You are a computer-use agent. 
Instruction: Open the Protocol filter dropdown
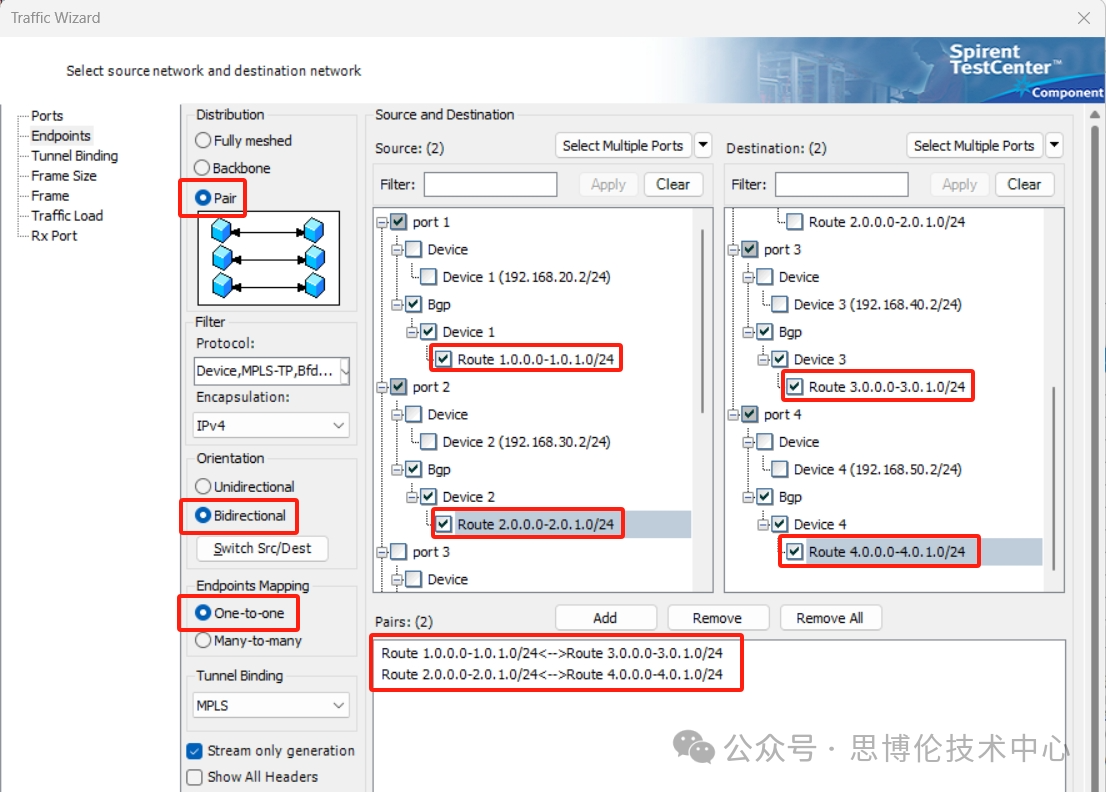(344, 371)
